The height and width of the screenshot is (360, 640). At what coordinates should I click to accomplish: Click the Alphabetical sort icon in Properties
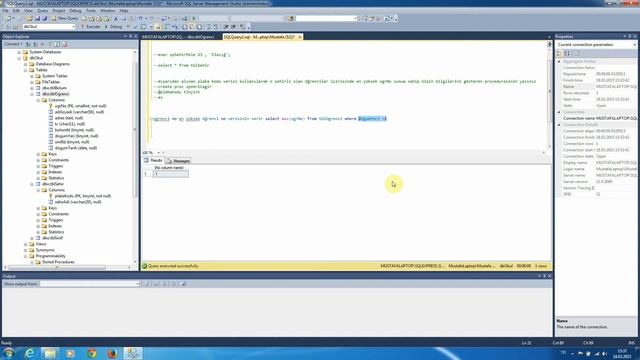pos(567,53)
